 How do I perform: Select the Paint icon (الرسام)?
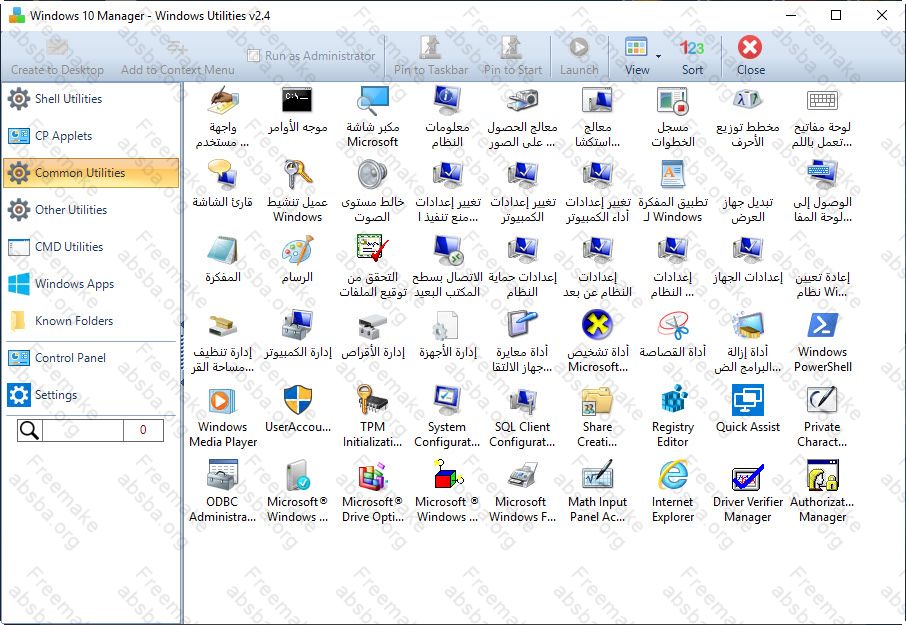tap(298, 250)
